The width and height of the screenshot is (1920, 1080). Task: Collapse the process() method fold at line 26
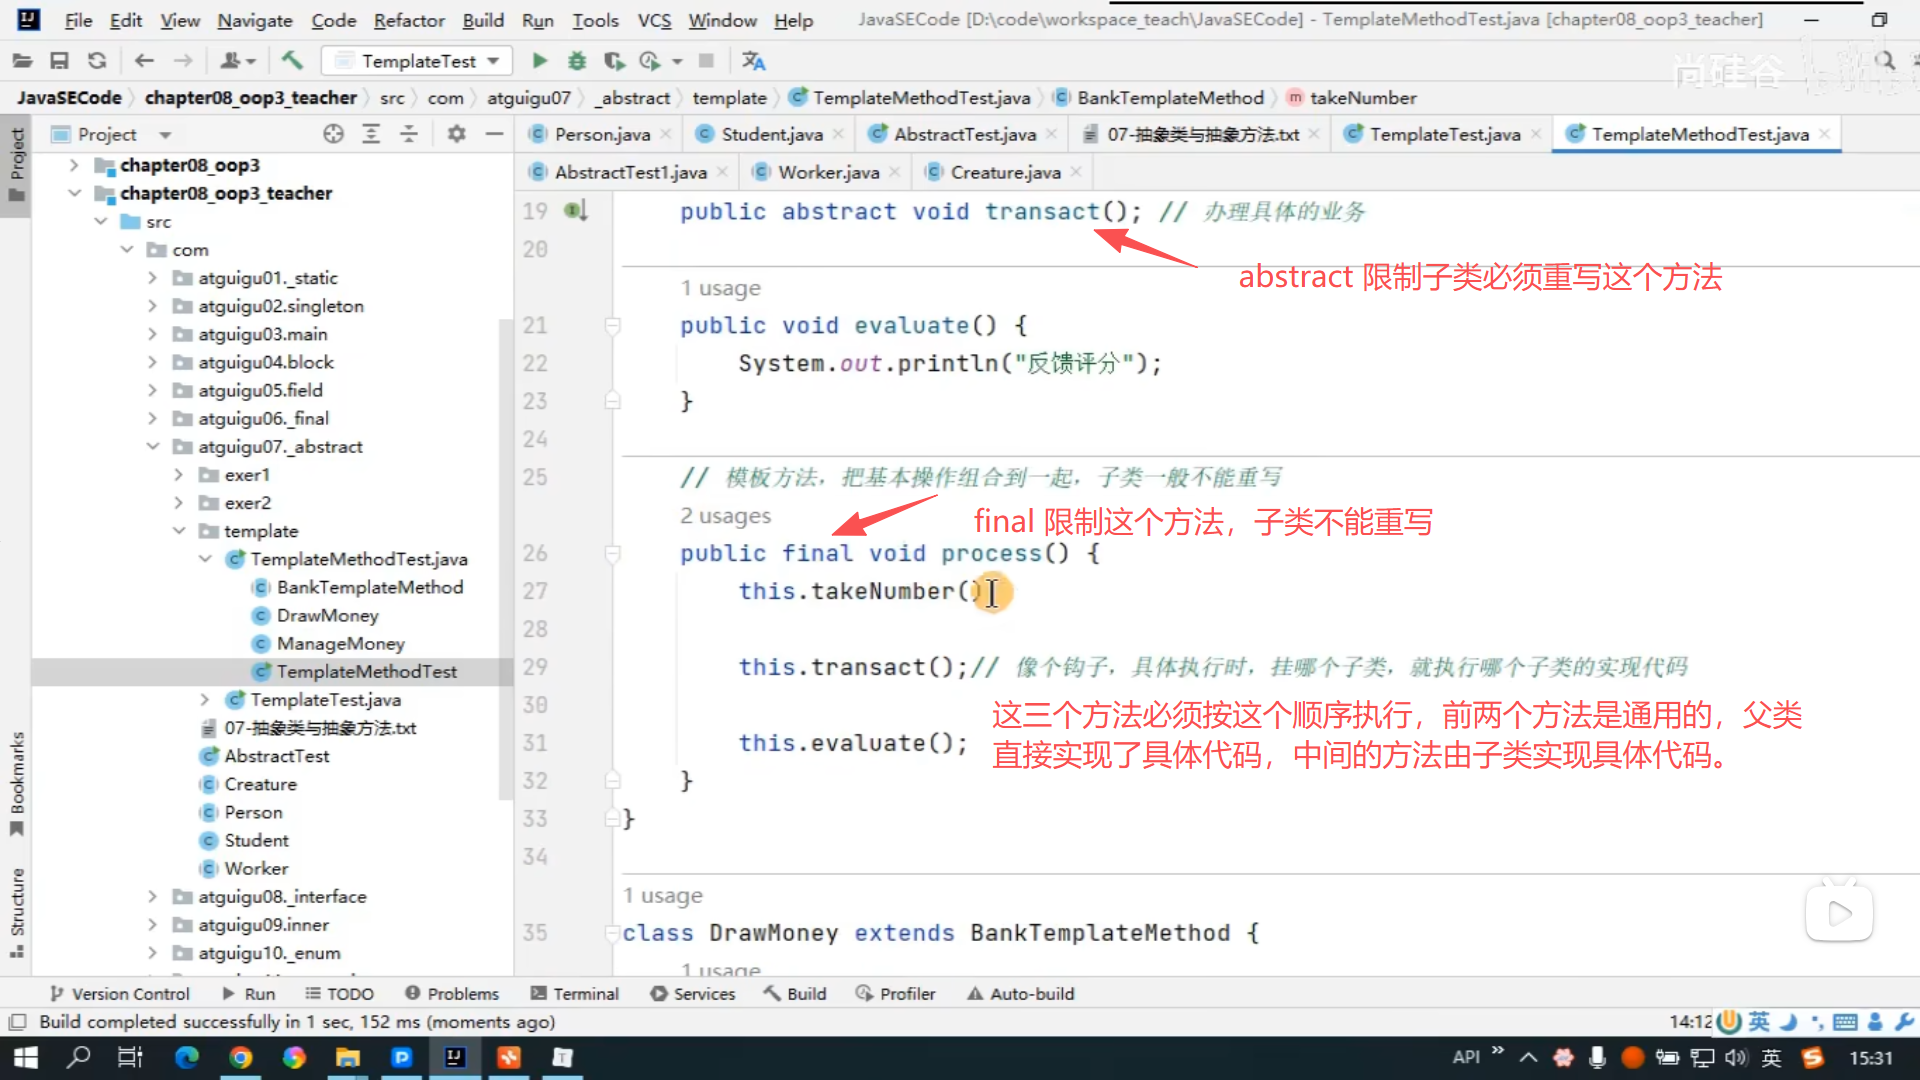coord(613,553)
